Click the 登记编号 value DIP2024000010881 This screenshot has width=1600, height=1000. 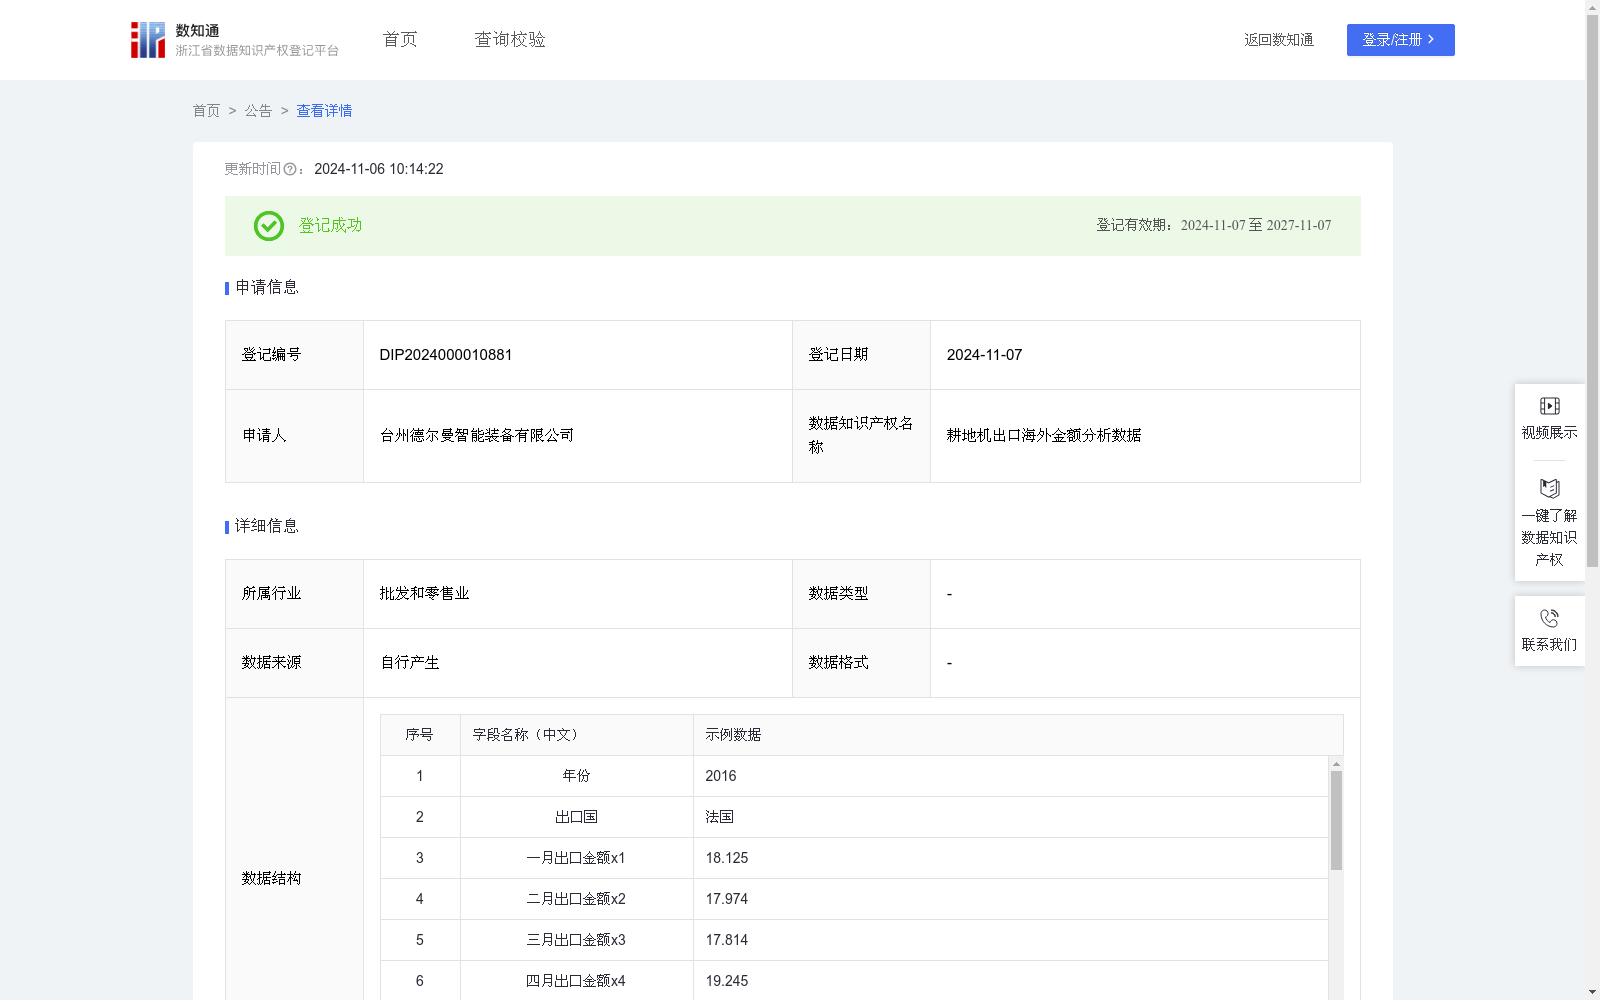coord(444,354)
